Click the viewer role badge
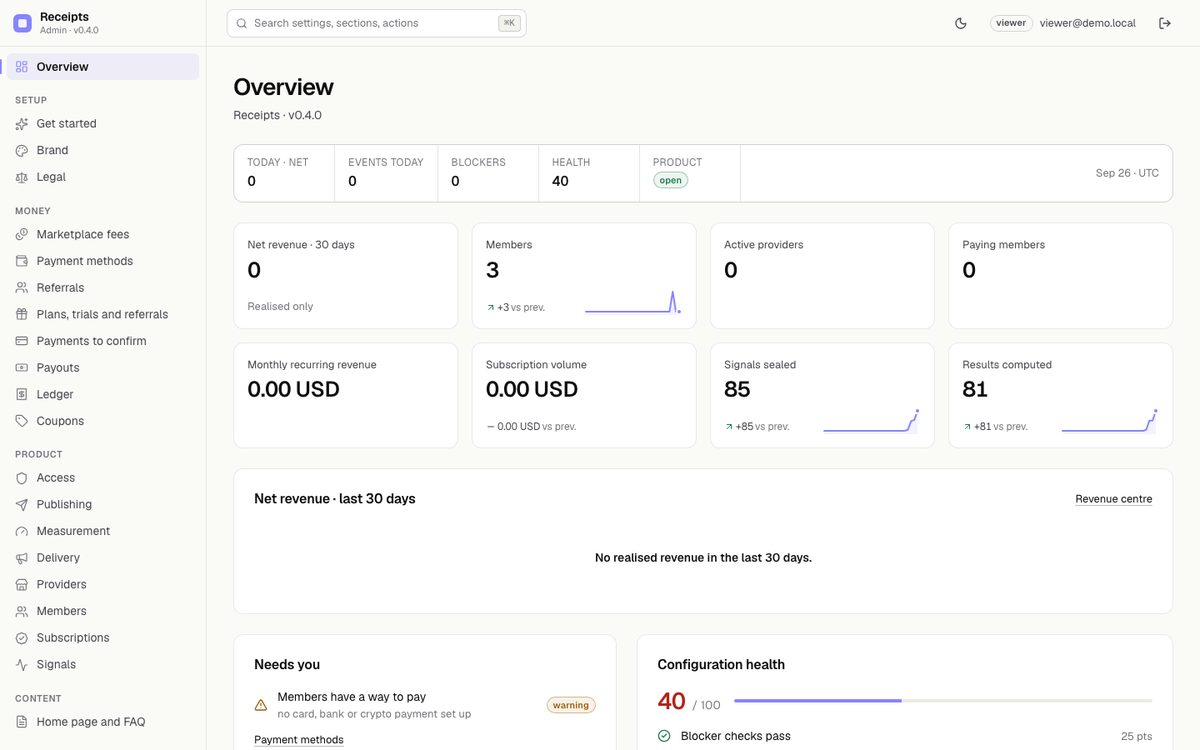The width and height of the screenshot is (1200, 750). click(x=1011, y=23)
